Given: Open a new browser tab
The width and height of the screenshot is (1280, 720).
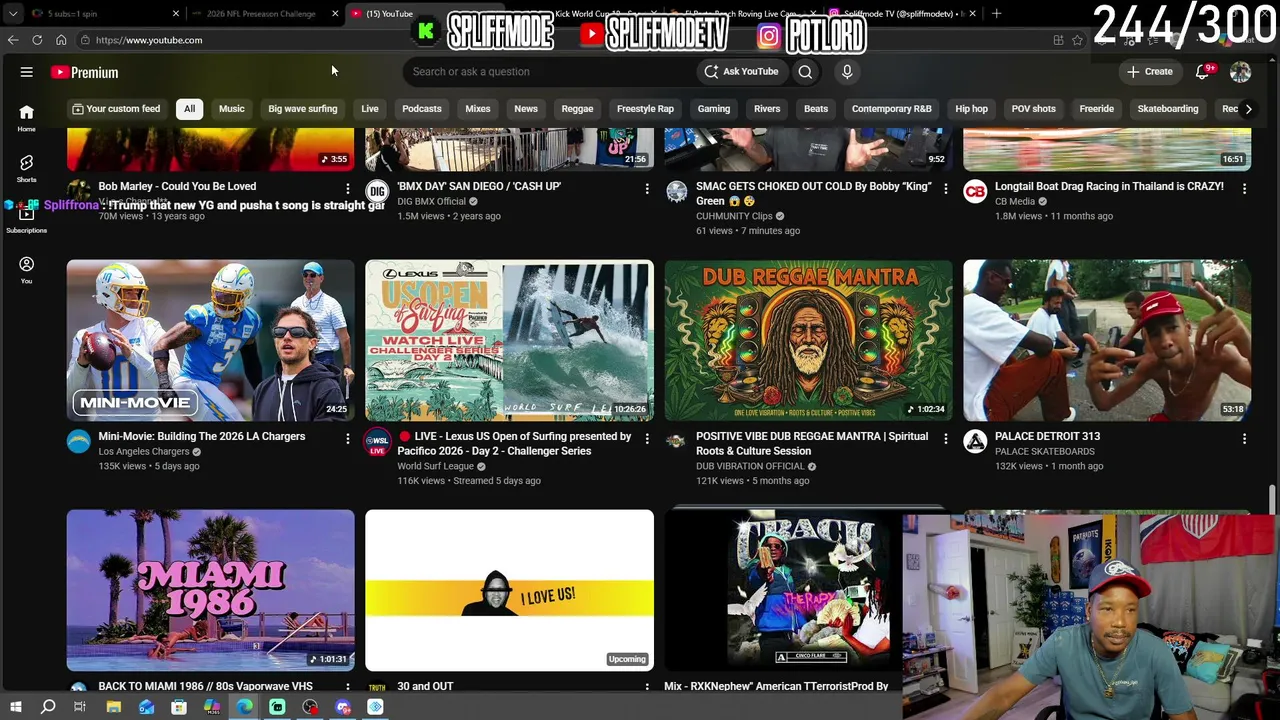Looking at the screenshot, I should (997, 13).
